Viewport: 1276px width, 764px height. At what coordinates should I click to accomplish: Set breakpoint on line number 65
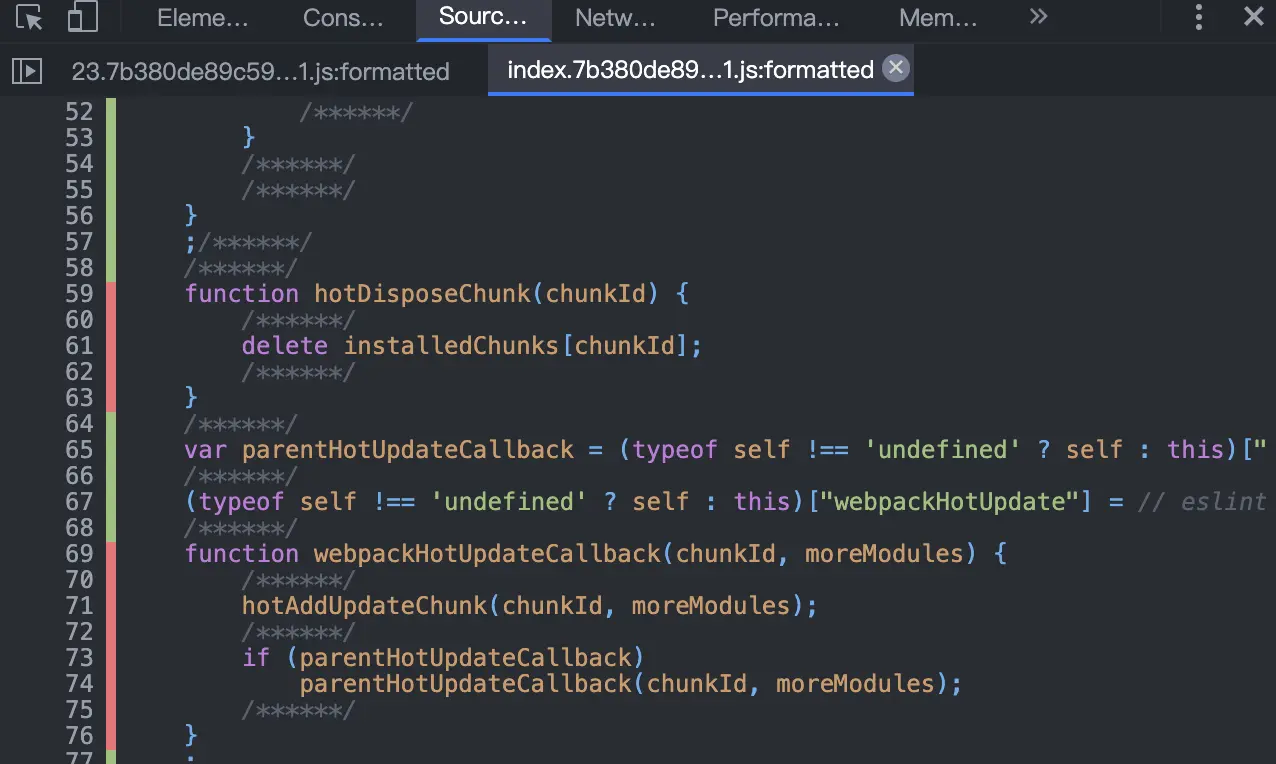point(79,450)
